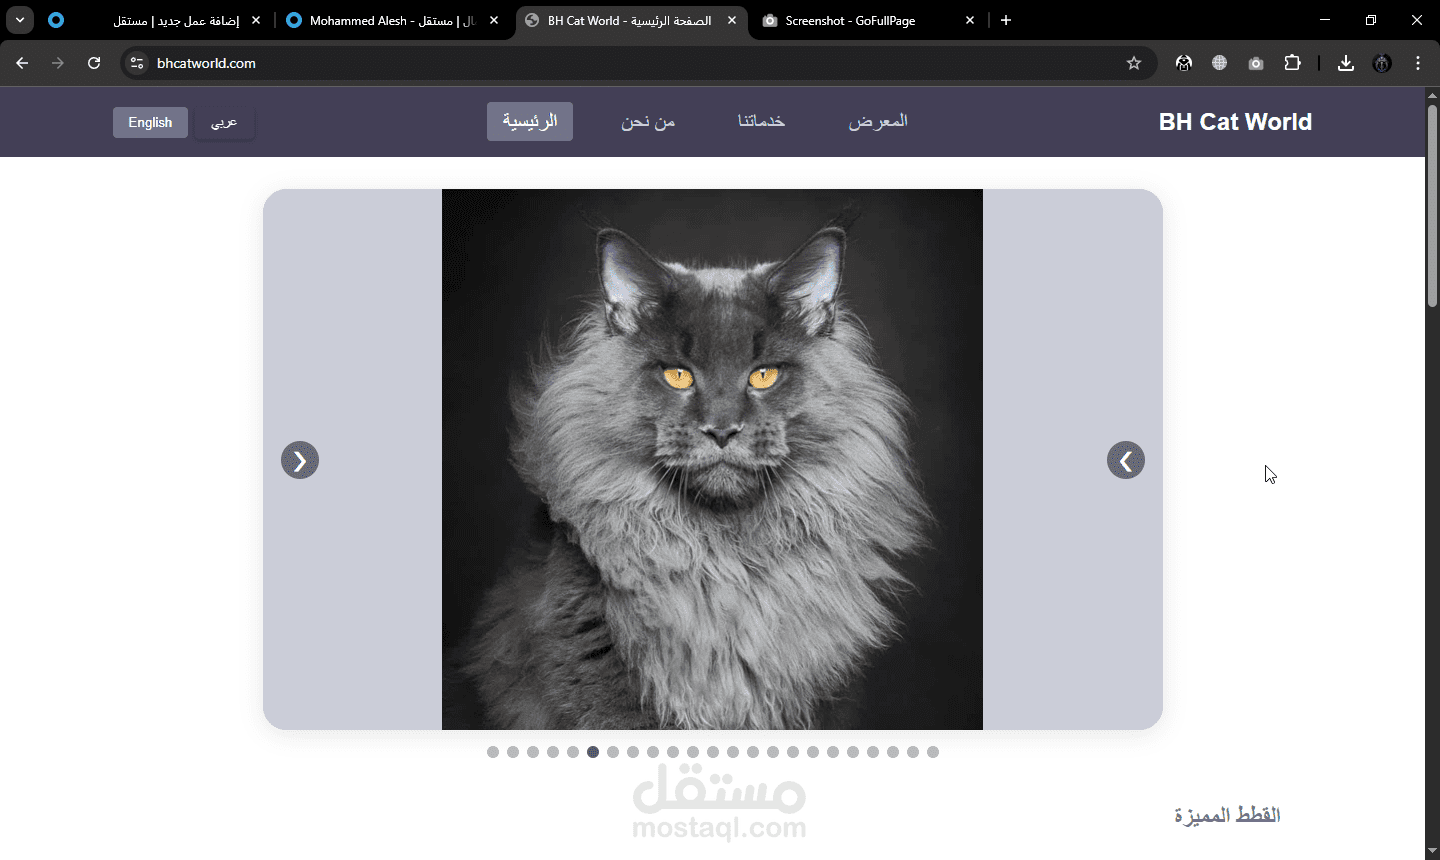This screenshot has height=860, width=1440.
Task: Click the BH Cat World site logo
Action: coord(1235,122)
